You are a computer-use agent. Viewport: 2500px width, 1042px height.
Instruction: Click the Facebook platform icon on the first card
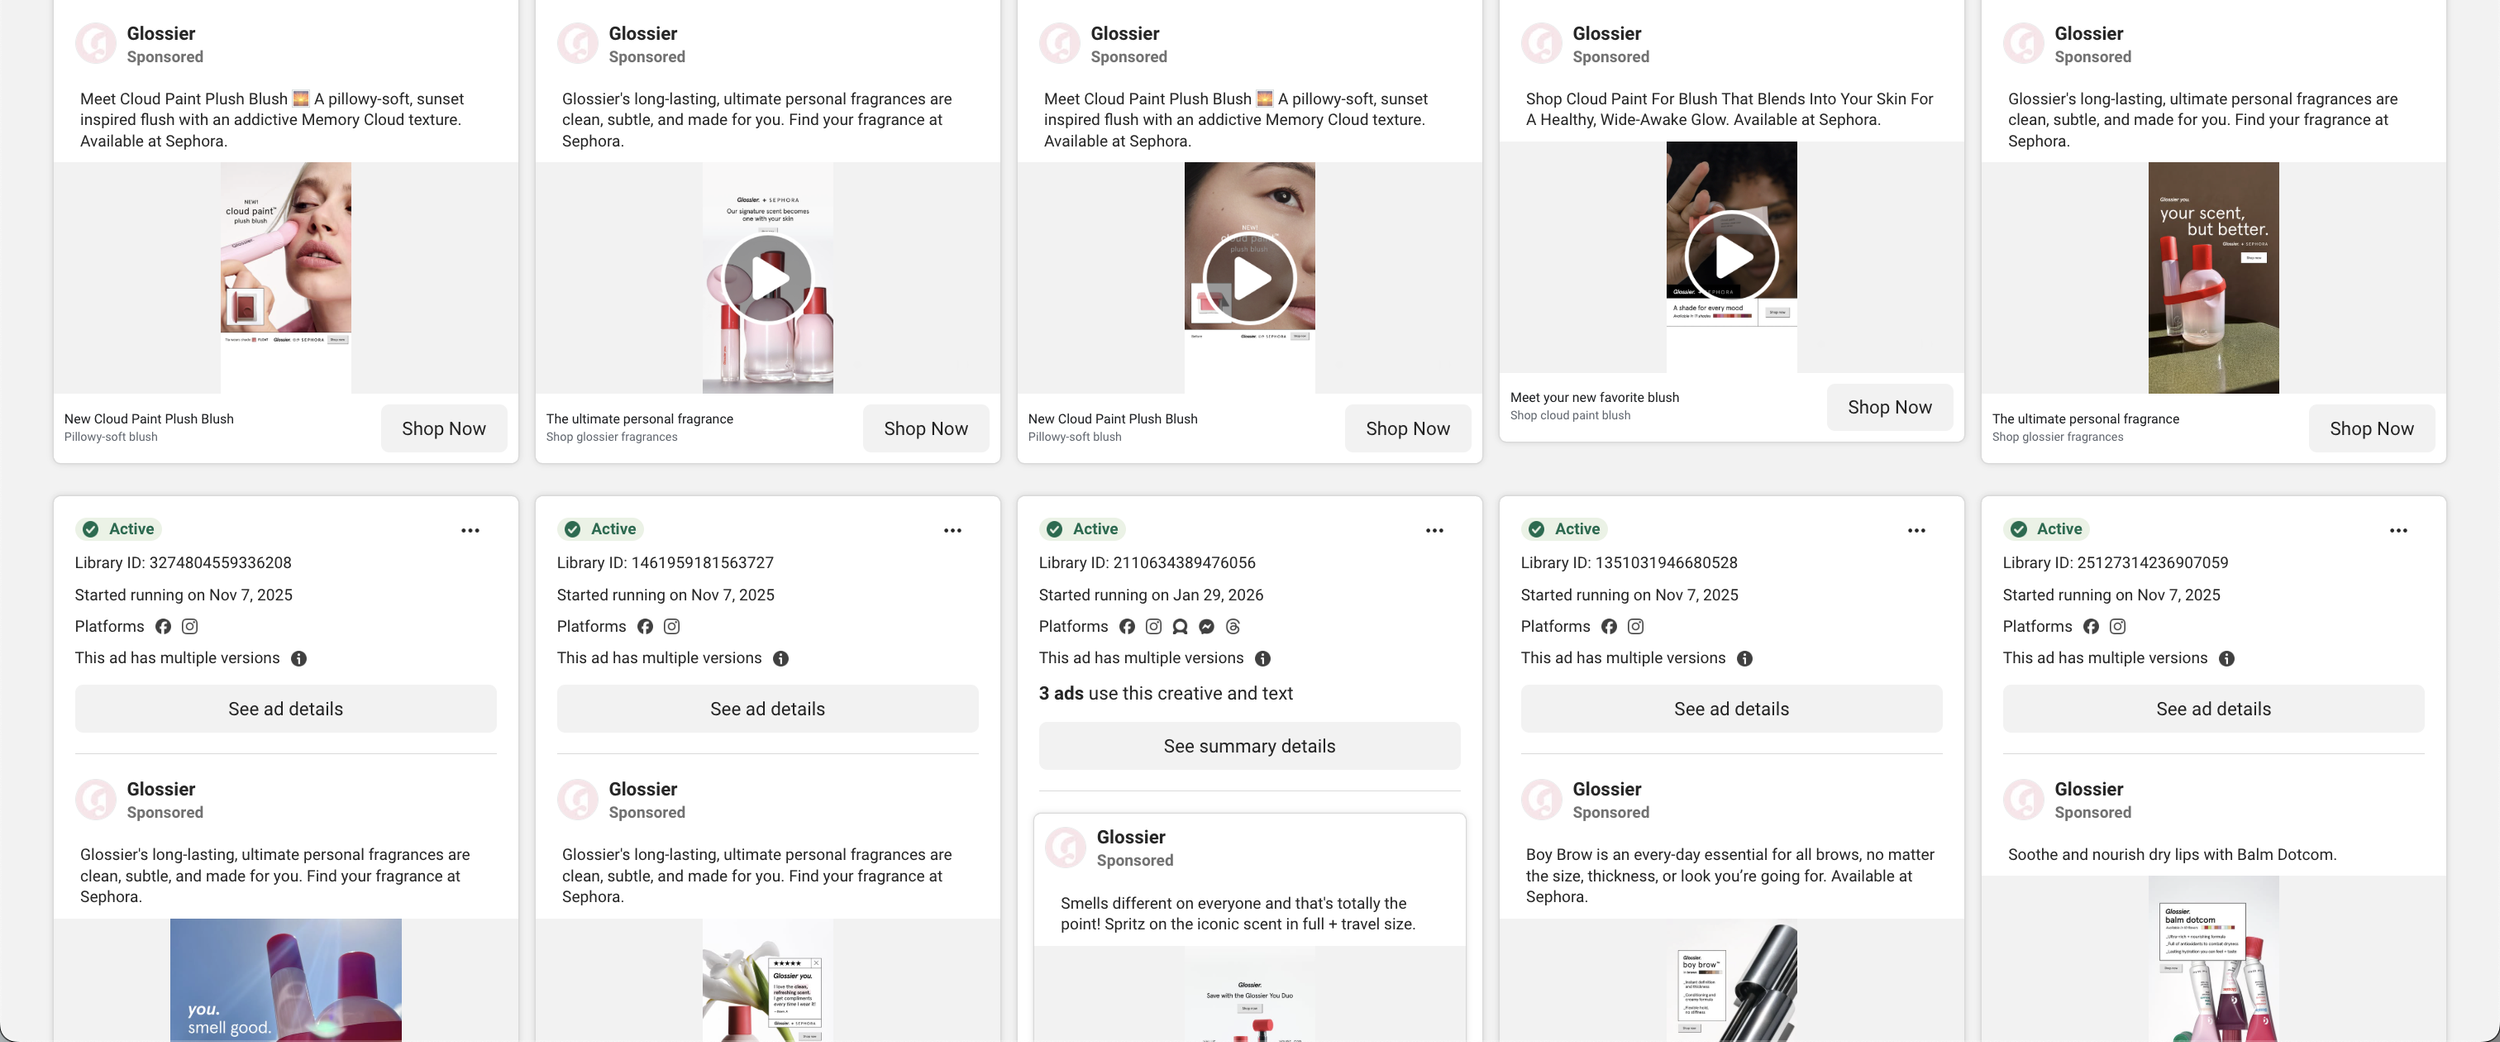pos(164,626)
